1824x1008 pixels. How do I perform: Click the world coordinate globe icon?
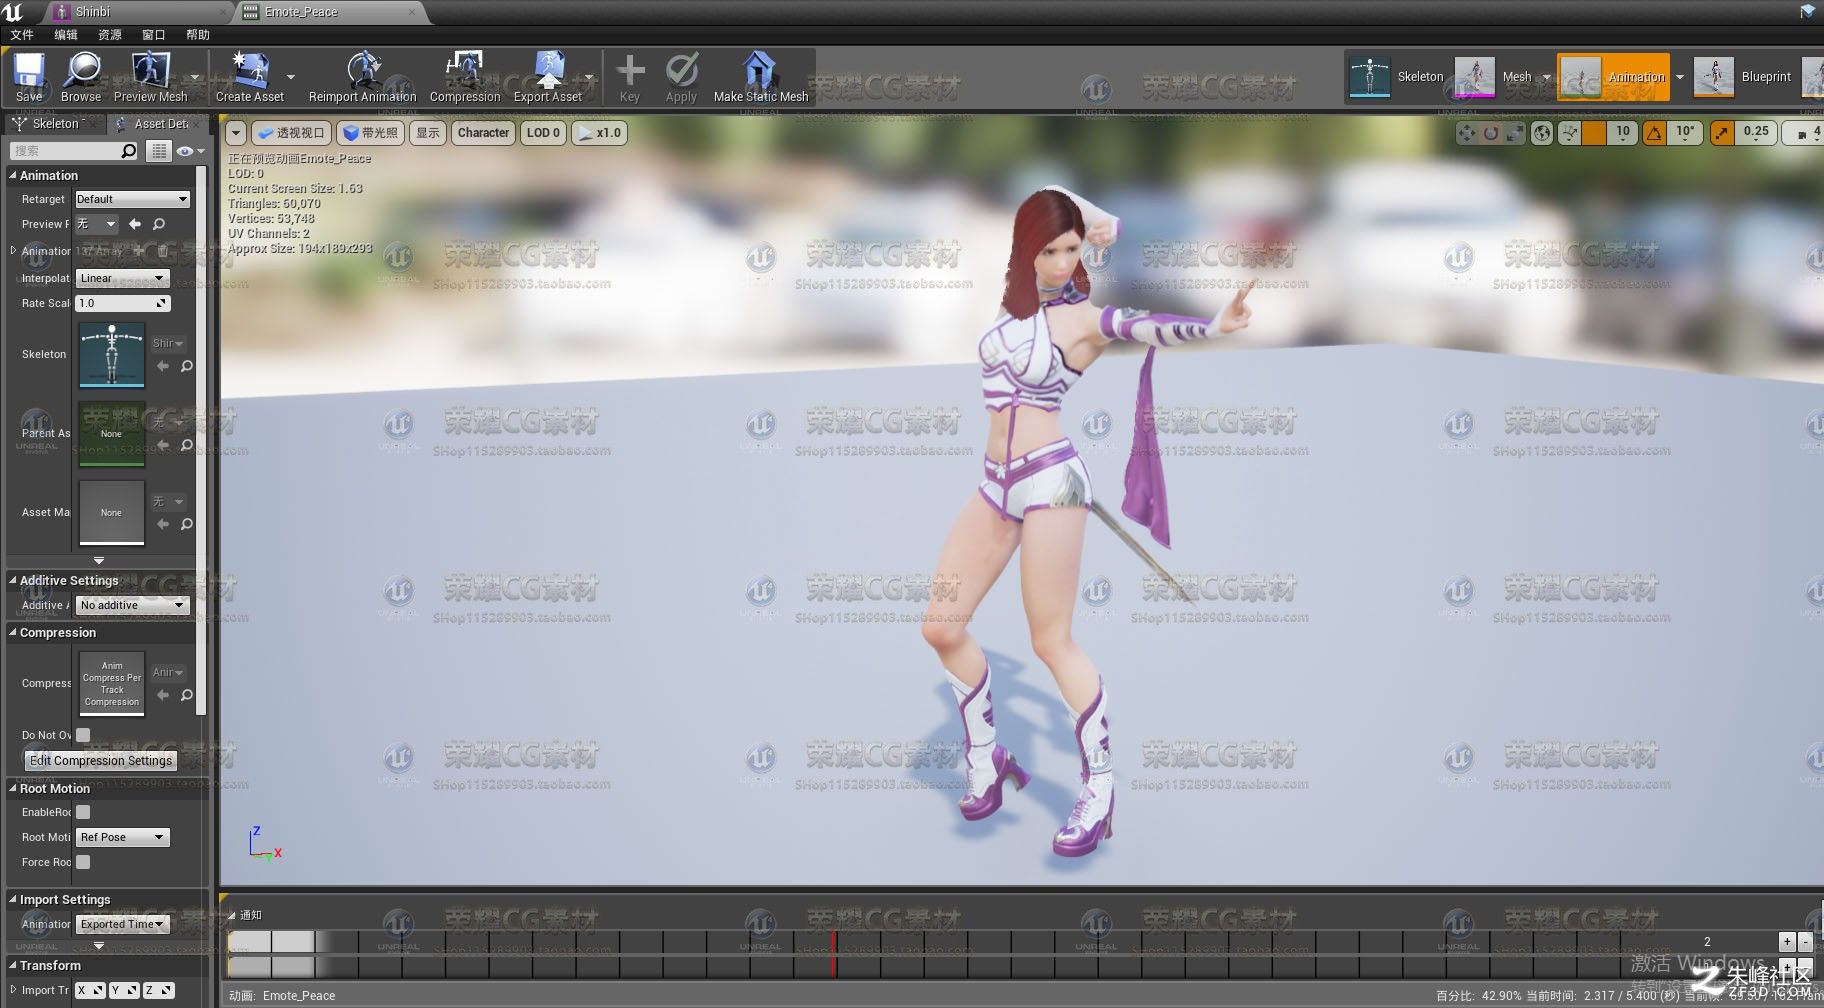coord(1542,133)
